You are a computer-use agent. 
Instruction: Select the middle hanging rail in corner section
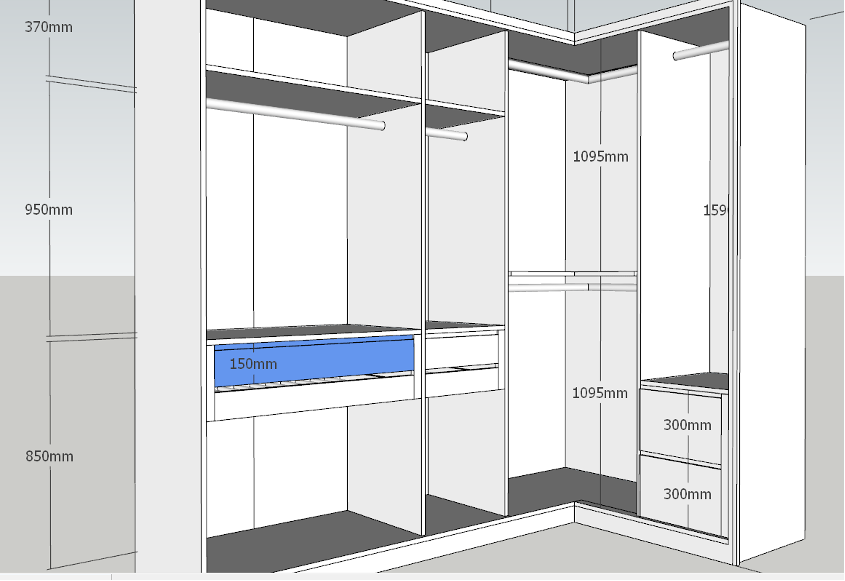pyautogui.click(x=573, y=286)
